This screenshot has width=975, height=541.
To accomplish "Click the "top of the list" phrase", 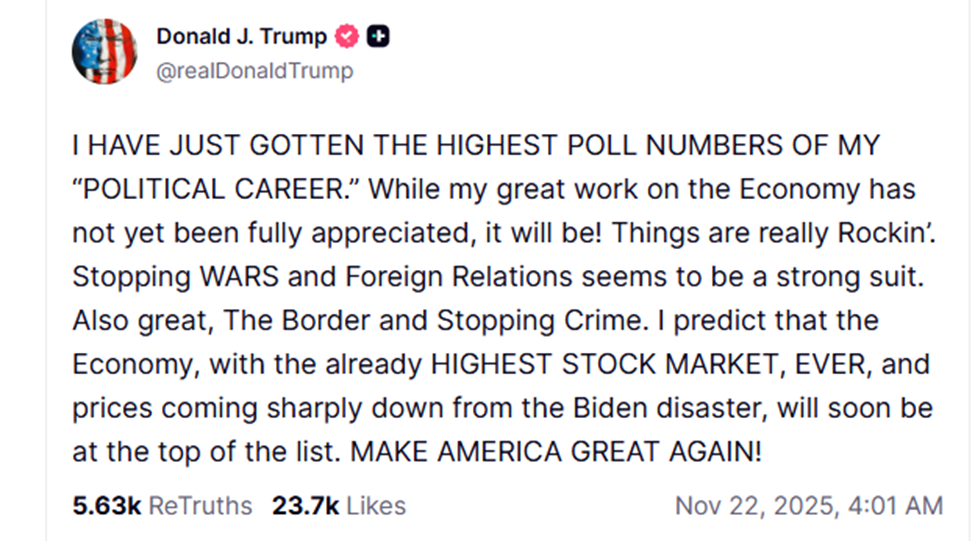I will [238, 452].
